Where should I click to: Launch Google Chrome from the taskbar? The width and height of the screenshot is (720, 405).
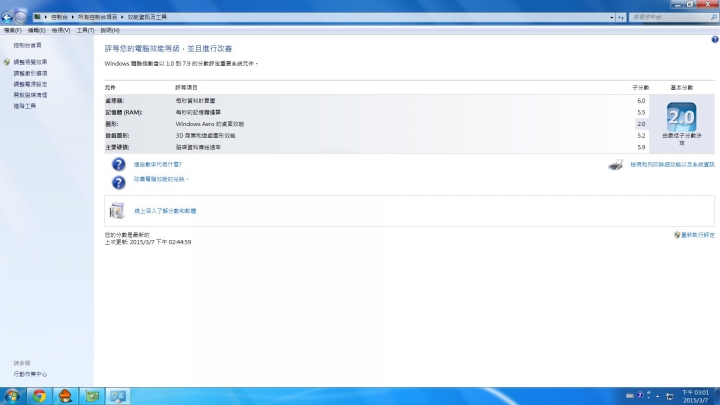39,396
